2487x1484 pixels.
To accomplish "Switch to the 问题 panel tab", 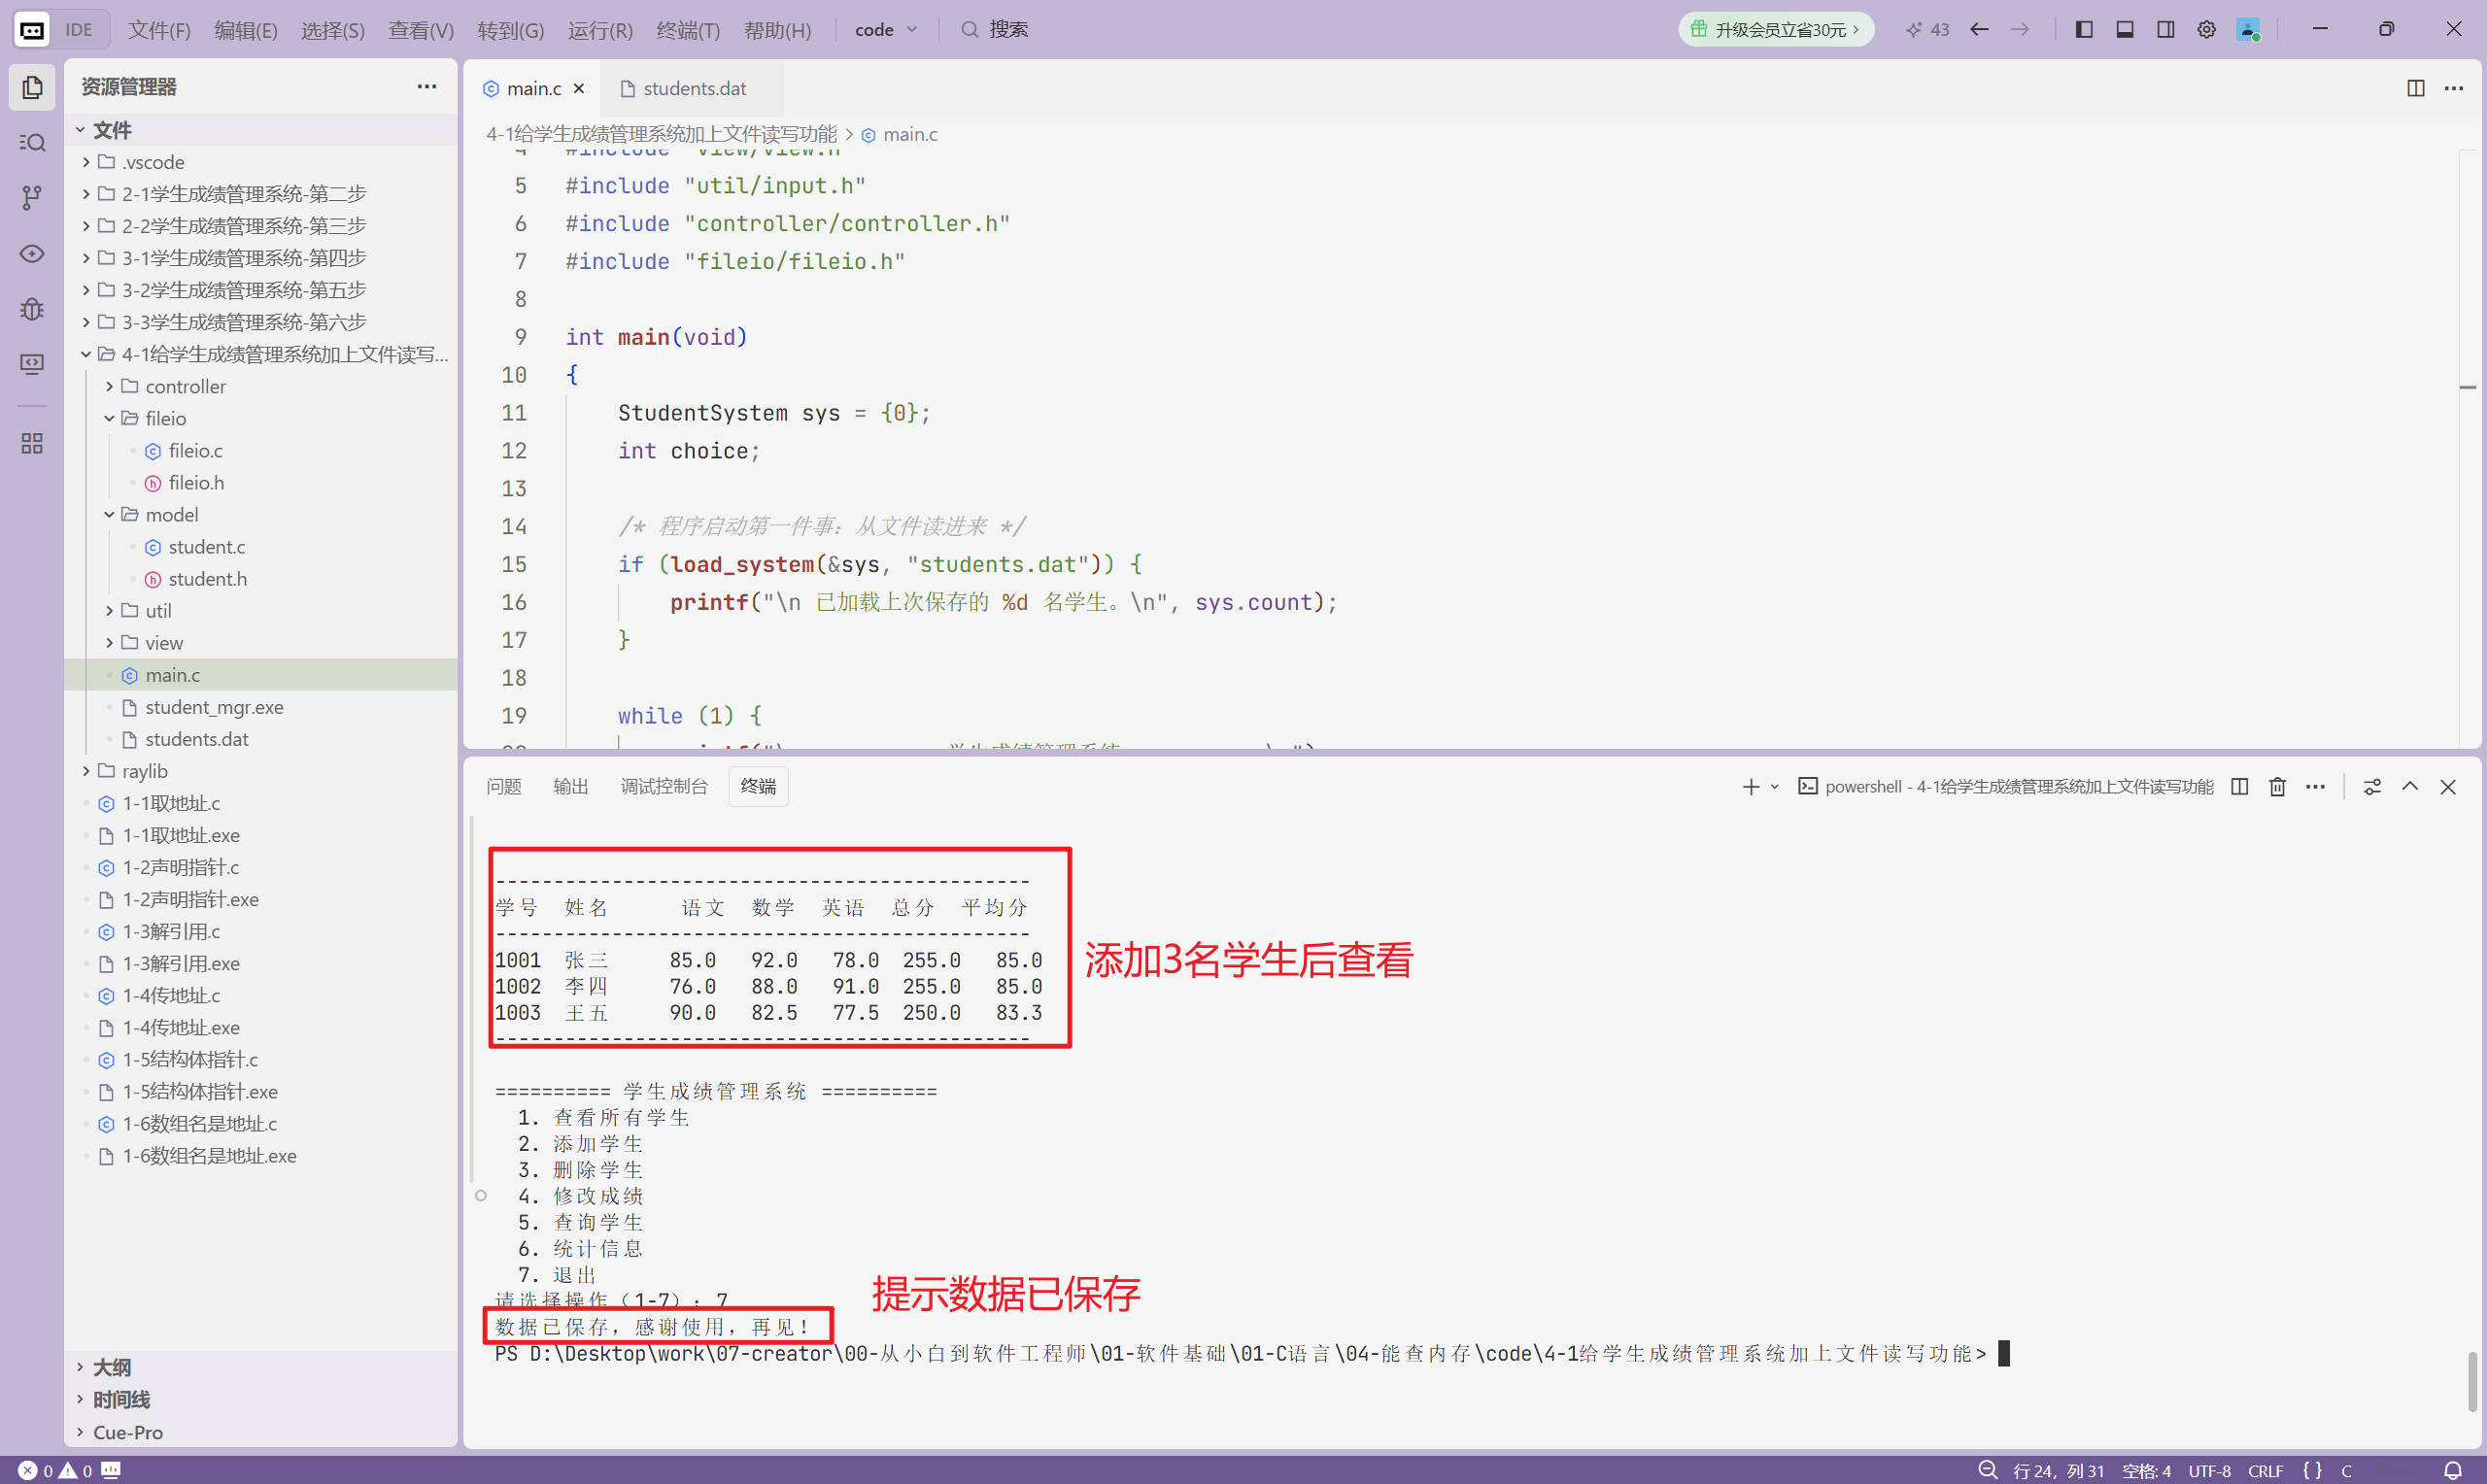I will coord(504,787).
